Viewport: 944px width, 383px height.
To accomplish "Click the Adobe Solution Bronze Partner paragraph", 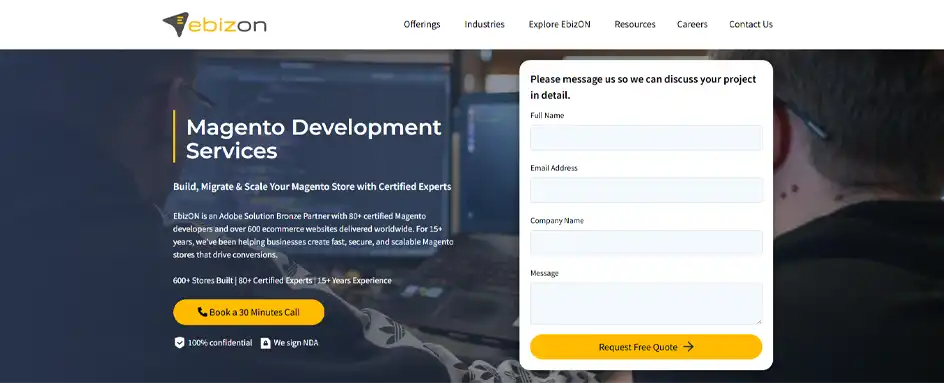I will (313, 235).
